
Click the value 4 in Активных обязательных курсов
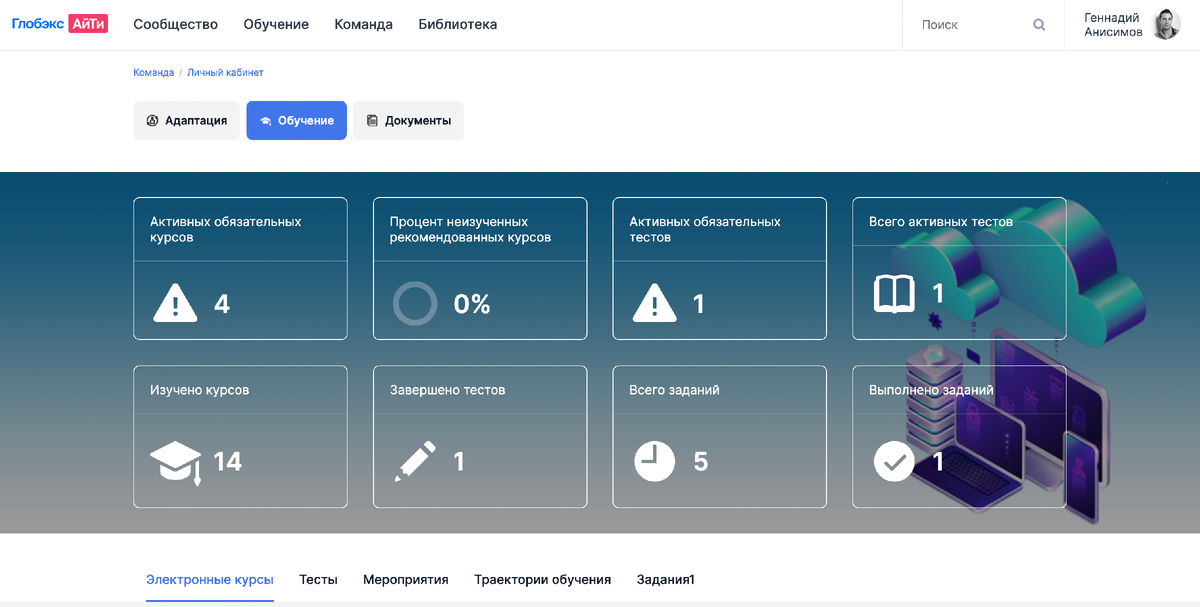222,303
